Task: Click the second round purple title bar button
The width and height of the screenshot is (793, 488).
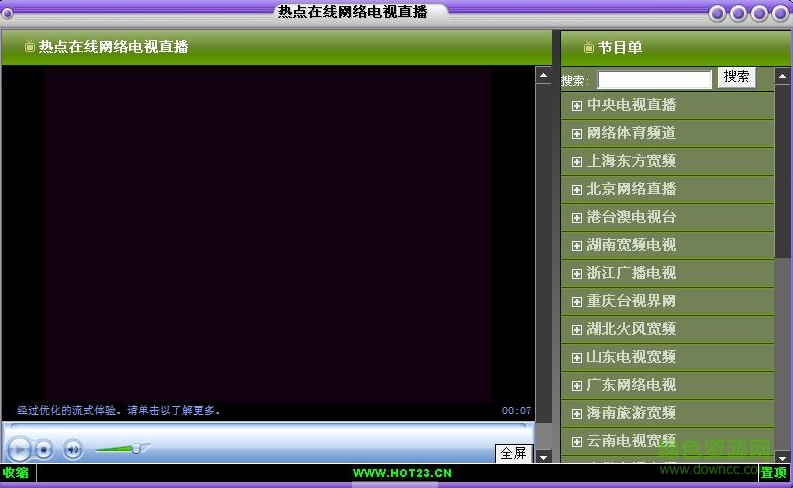Action: 738,13
